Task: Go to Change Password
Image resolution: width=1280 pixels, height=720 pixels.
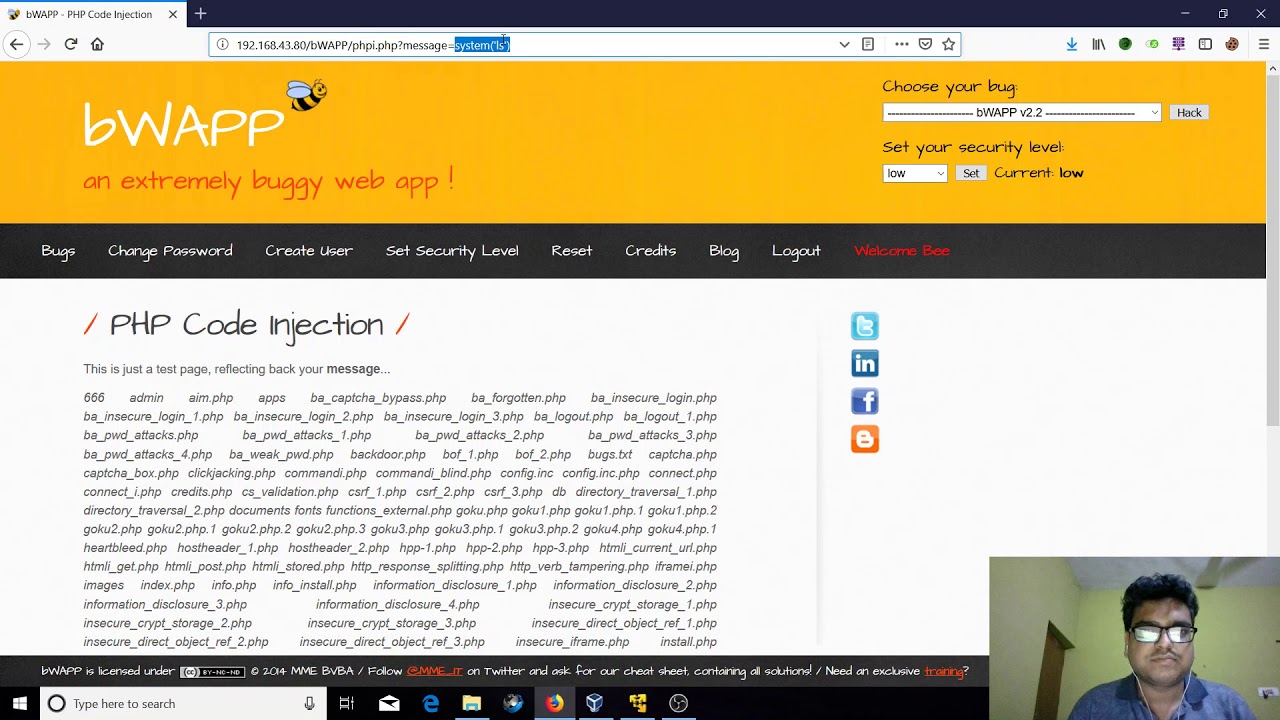Action: (170, 251)
